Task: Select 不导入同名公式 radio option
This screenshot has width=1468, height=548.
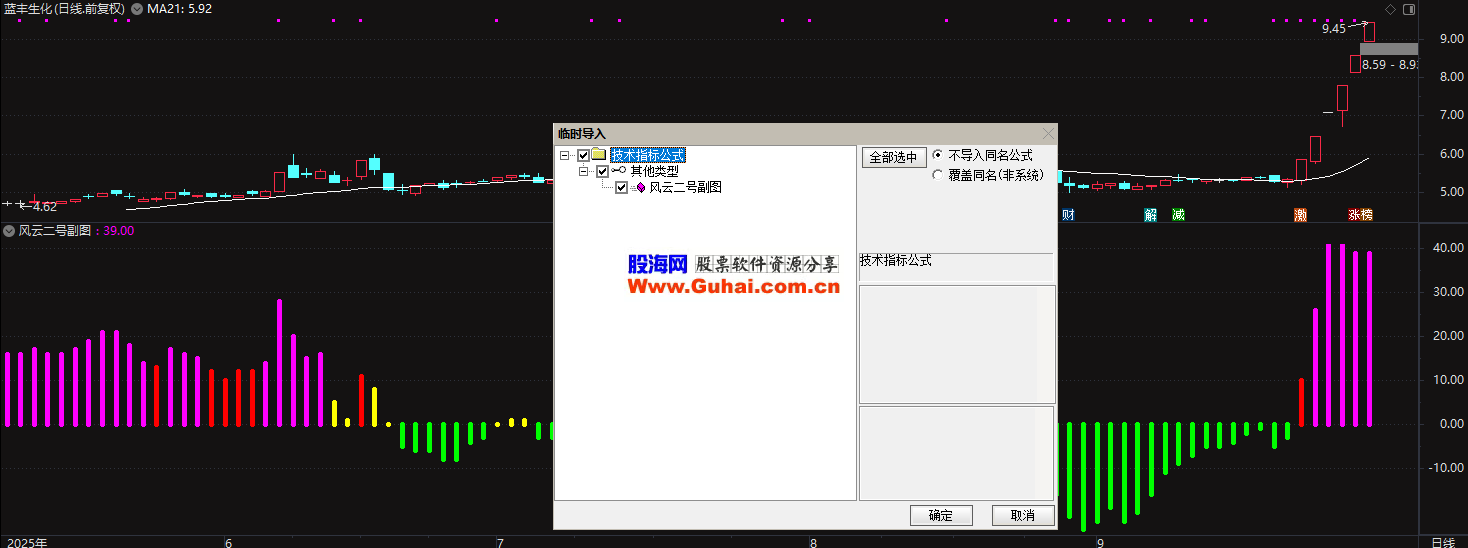Action: 937,156
